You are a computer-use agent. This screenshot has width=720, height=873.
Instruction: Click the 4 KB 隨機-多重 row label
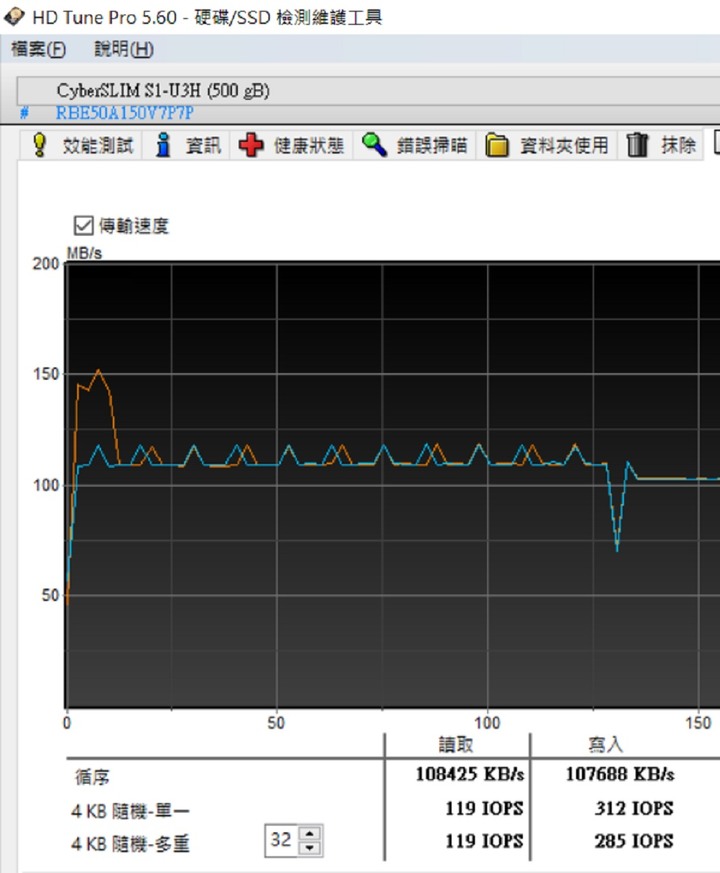(x=130, y=844)
